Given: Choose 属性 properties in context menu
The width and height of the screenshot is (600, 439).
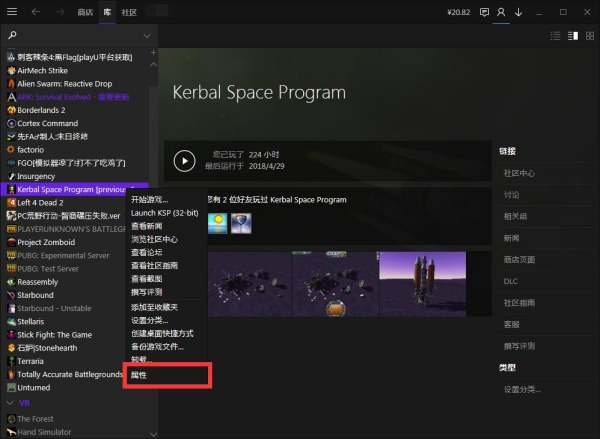Looking at the screenshot, I should click(139, 375).
